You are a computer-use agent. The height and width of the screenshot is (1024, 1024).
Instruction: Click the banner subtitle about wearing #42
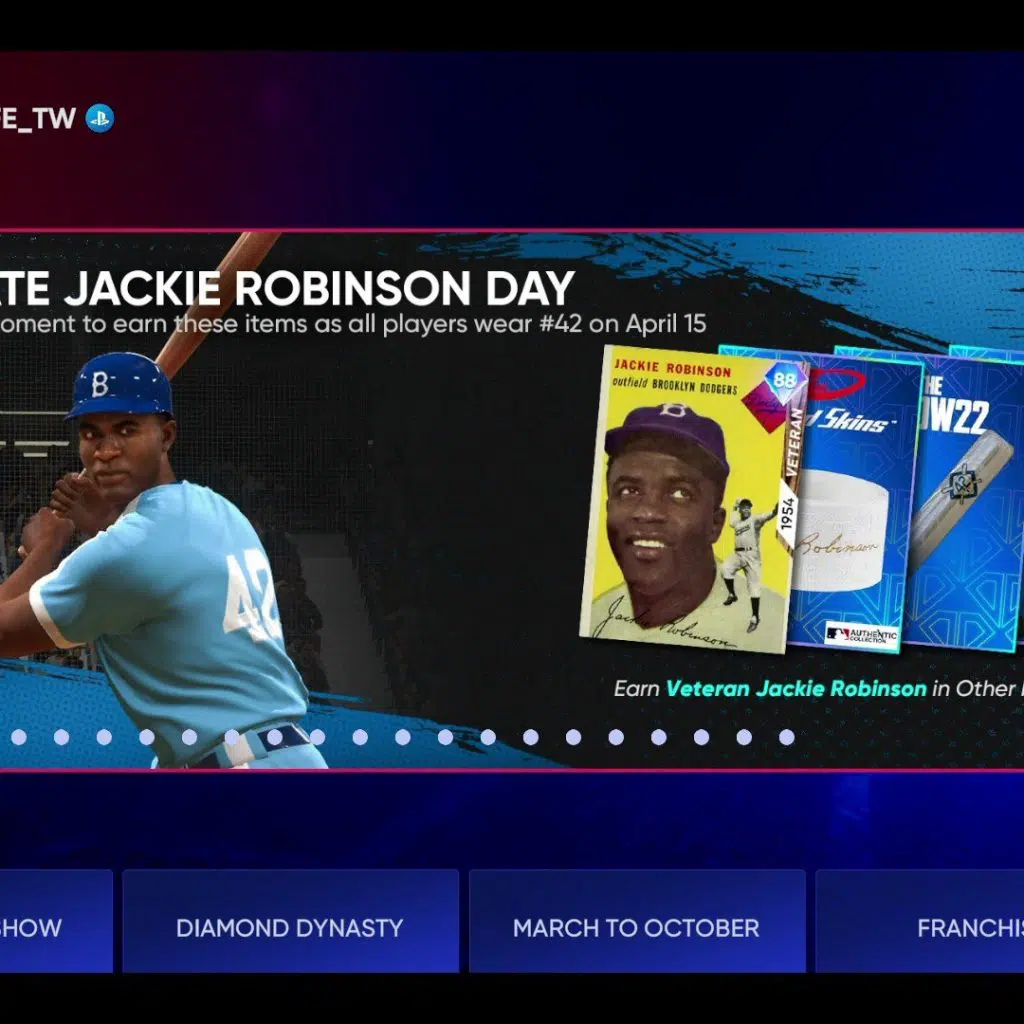point(350,324)
